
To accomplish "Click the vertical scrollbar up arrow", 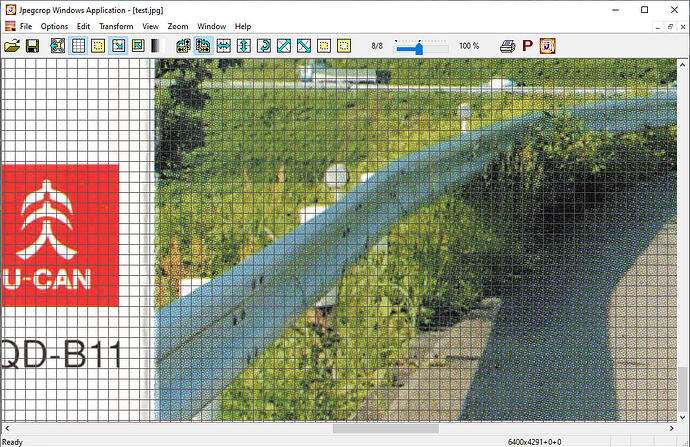I will tap(683, 65).
